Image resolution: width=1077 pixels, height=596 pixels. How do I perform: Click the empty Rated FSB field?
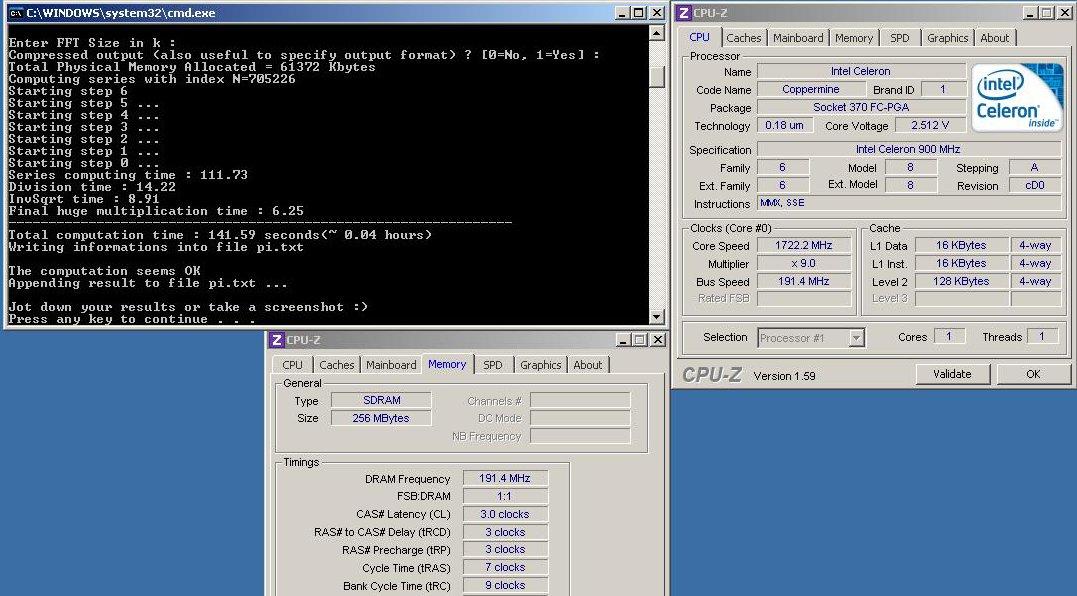[804, 299]
